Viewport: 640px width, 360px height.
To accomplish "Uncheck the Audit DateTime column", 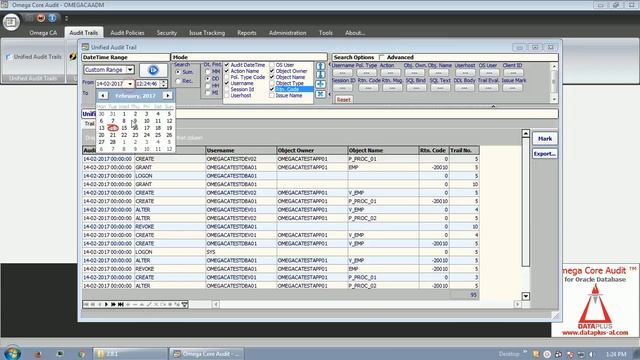I will point(227,65).
